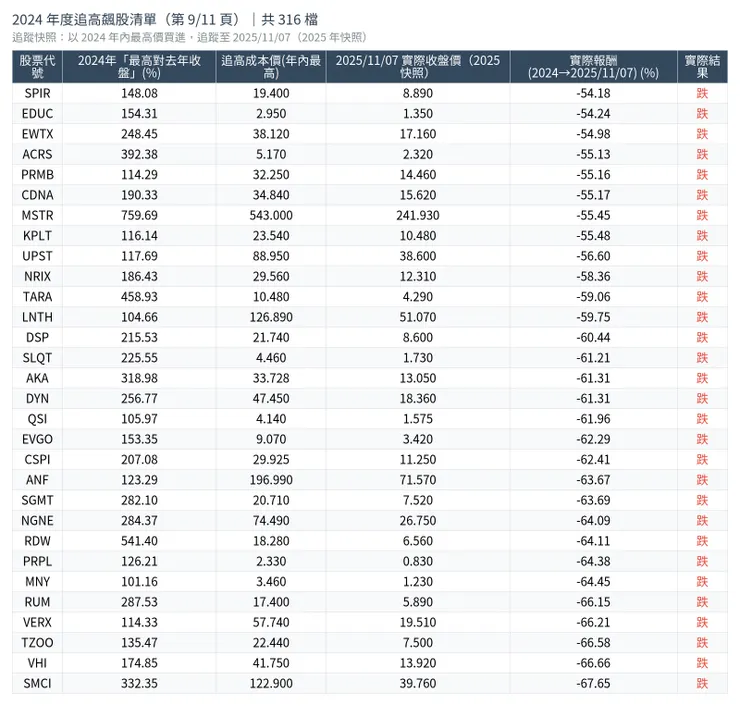The height and width of the screenshot is (706, 740).
Task: Click the 追高成本價 column header
Action: pyautogui.click(x=271, y=67)
